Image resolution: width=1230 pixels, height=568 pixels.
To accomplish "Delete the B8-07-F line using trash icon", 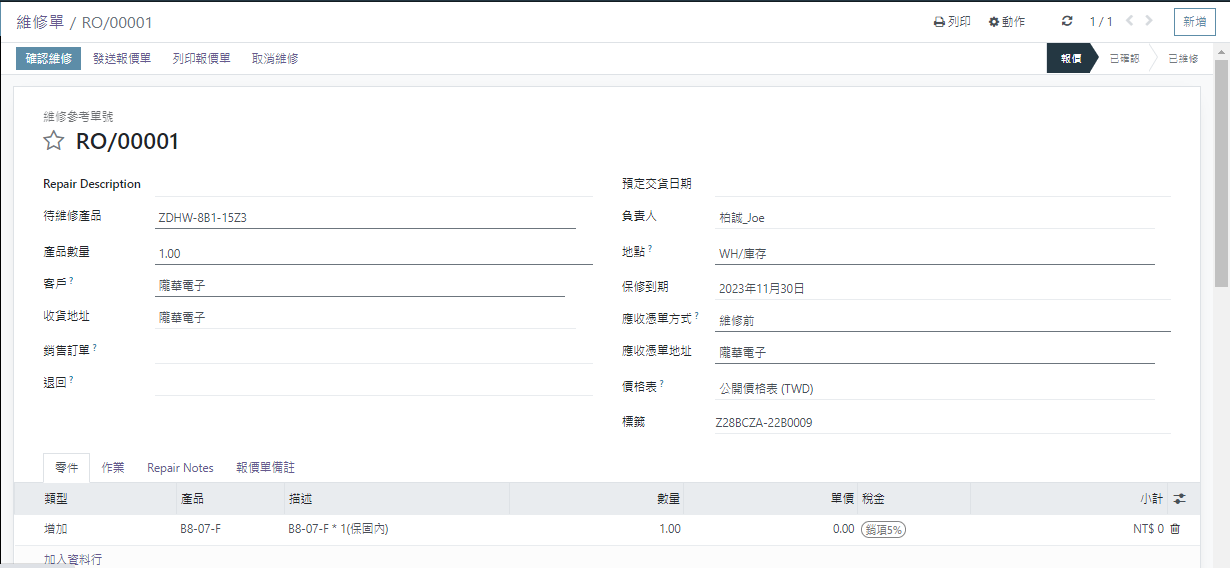I will (x=1175, y=529).
